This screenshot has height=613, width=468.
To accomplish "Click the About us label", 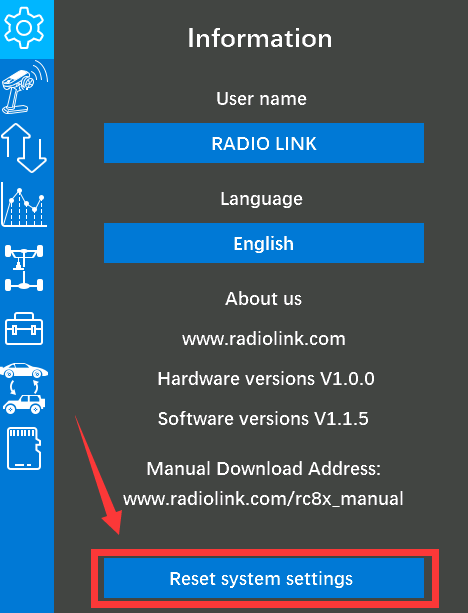I will [x=264, y=299].
